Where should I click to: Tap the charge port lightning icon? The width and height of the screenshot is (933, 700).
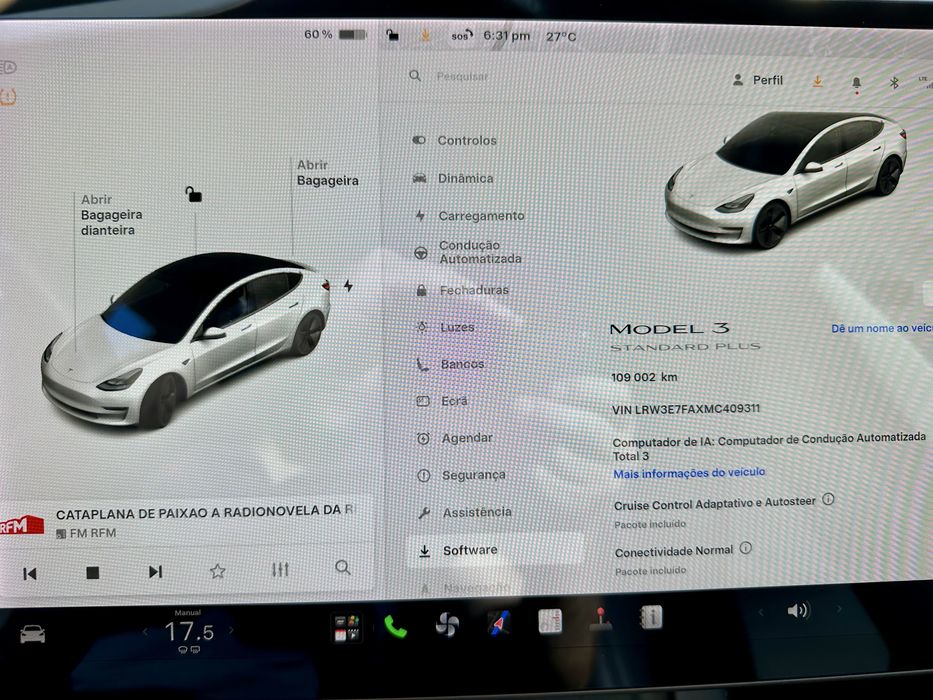(x=348, y=286)
